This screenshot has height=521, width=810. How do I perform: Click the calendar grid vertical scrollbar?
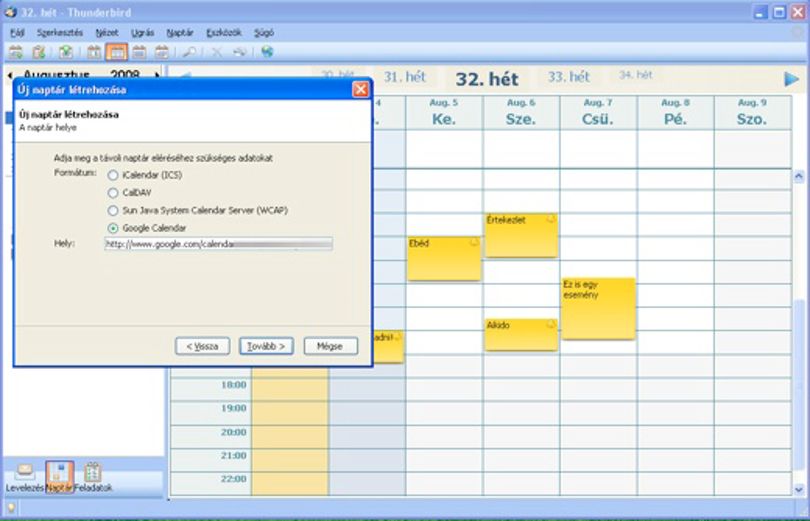(x=799, y=333)
